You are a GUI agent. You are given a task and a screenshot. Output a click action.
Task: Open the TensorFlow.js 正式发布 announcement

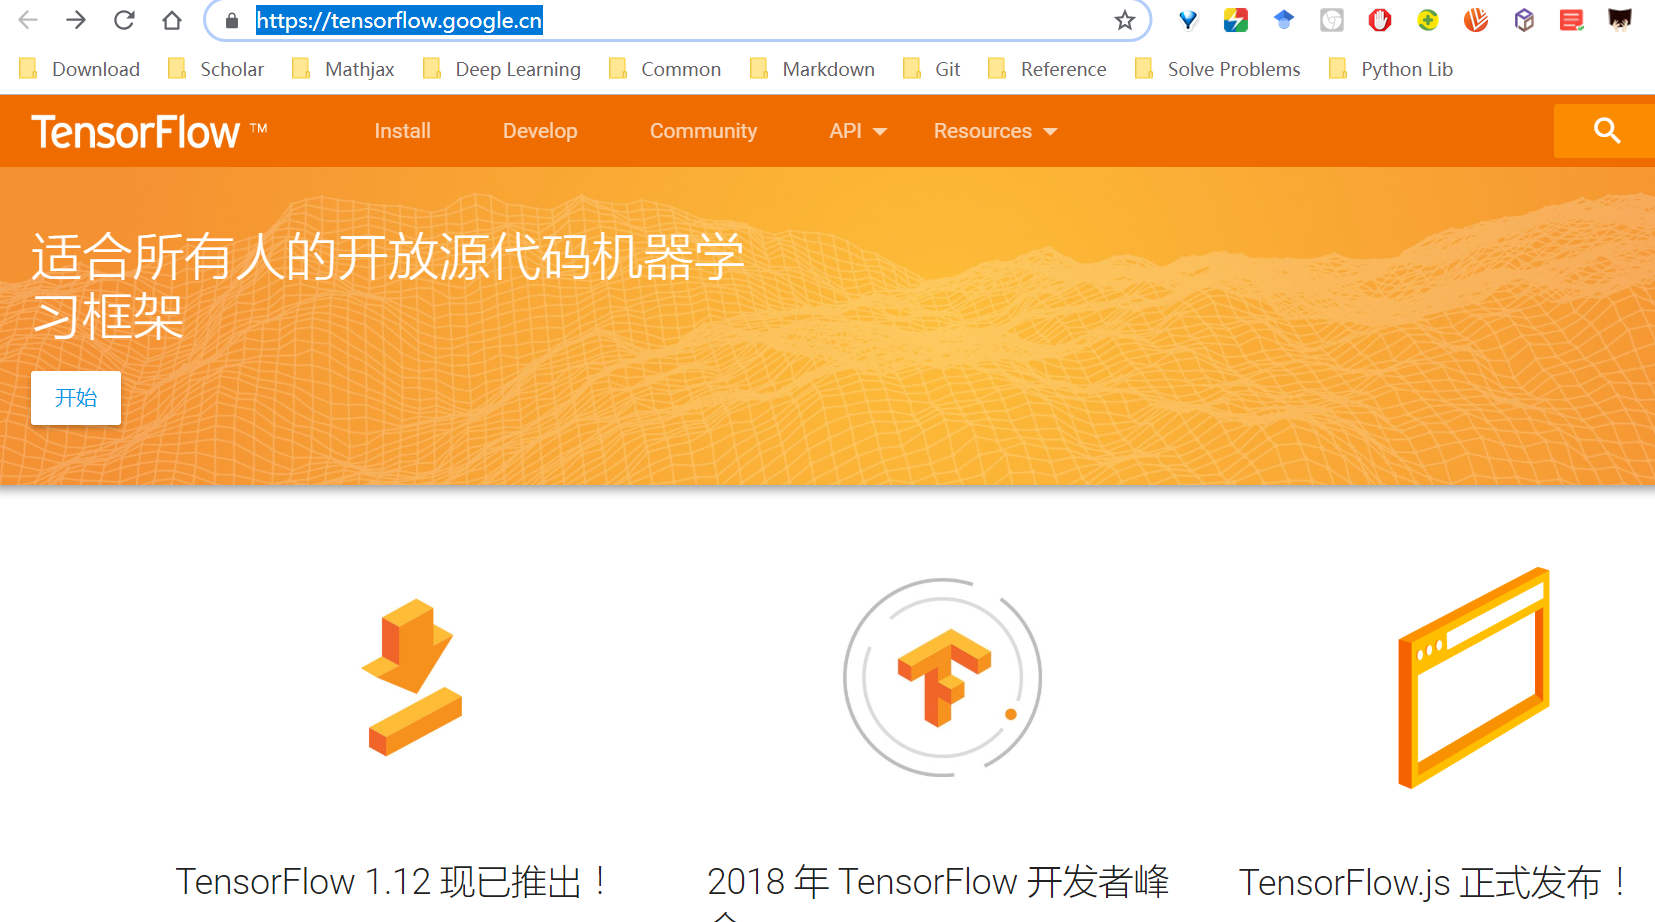coord(1433,883)
